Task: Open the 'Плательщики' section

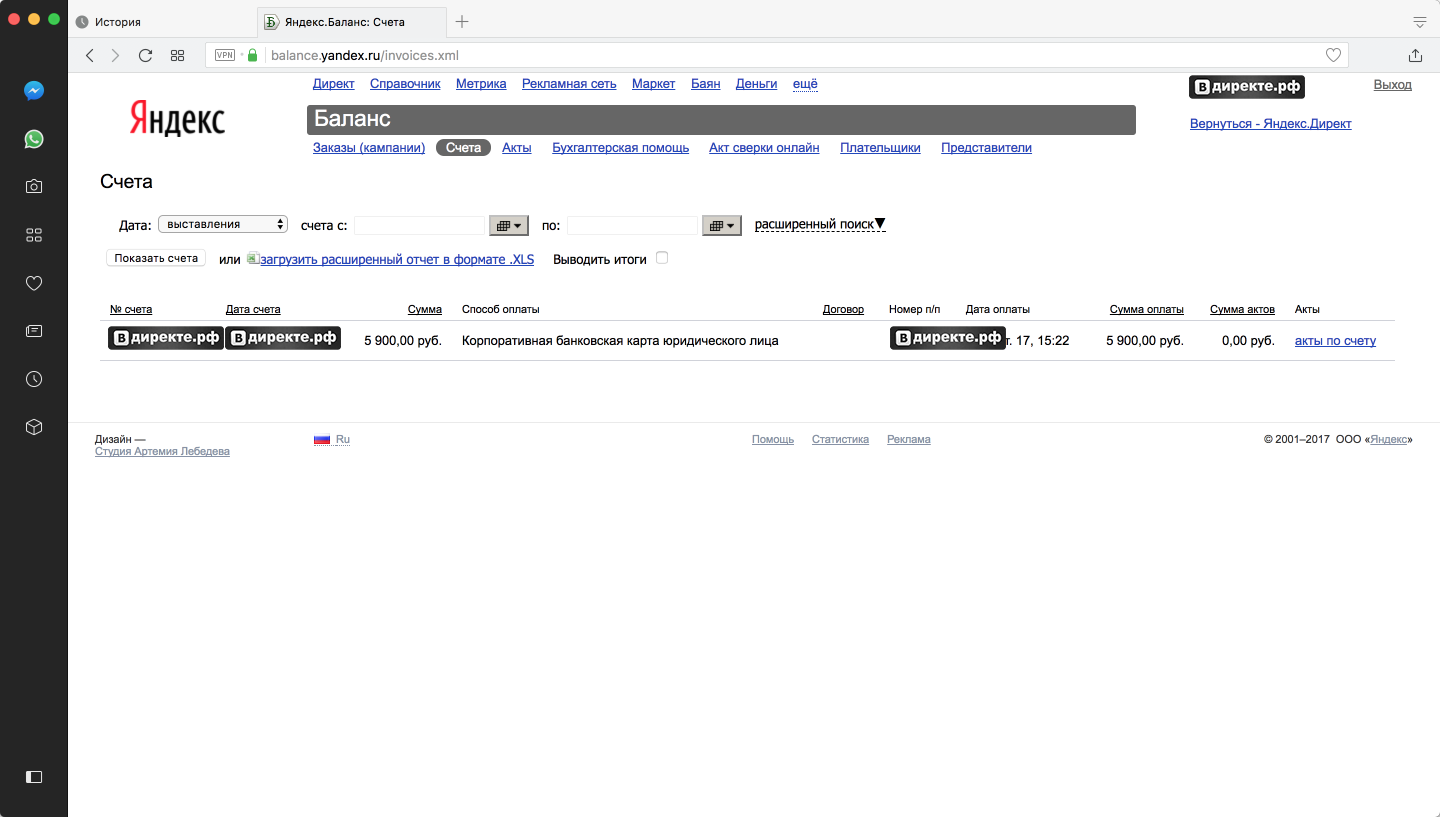Action: (x=880, y=148)
